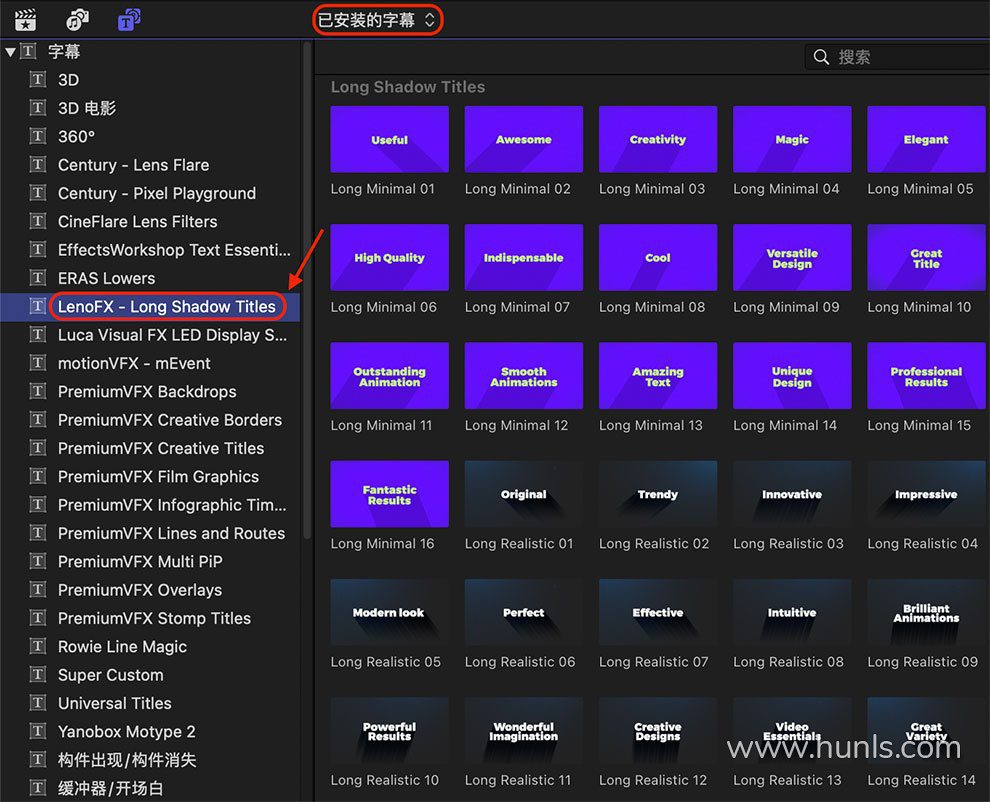Select the Long Realistic 01 'Original' thumbnail
990x802 pixels.
pos(523,494)
